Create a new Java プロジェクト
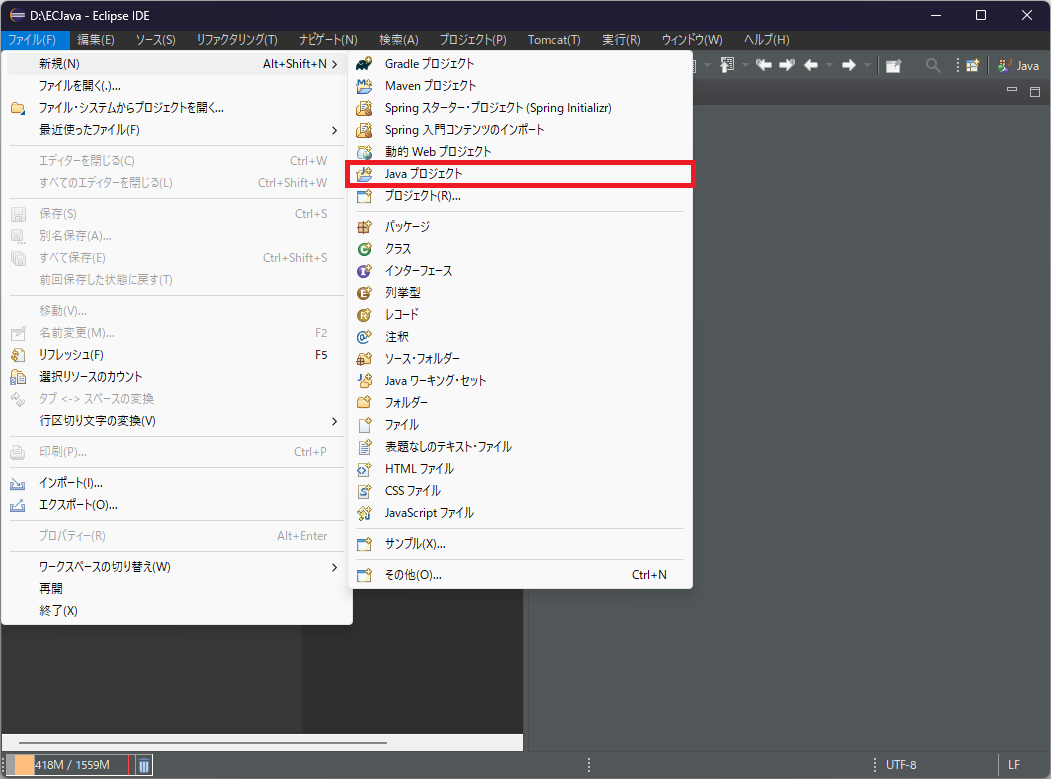The image size is (1051, 779). [520, 174]
